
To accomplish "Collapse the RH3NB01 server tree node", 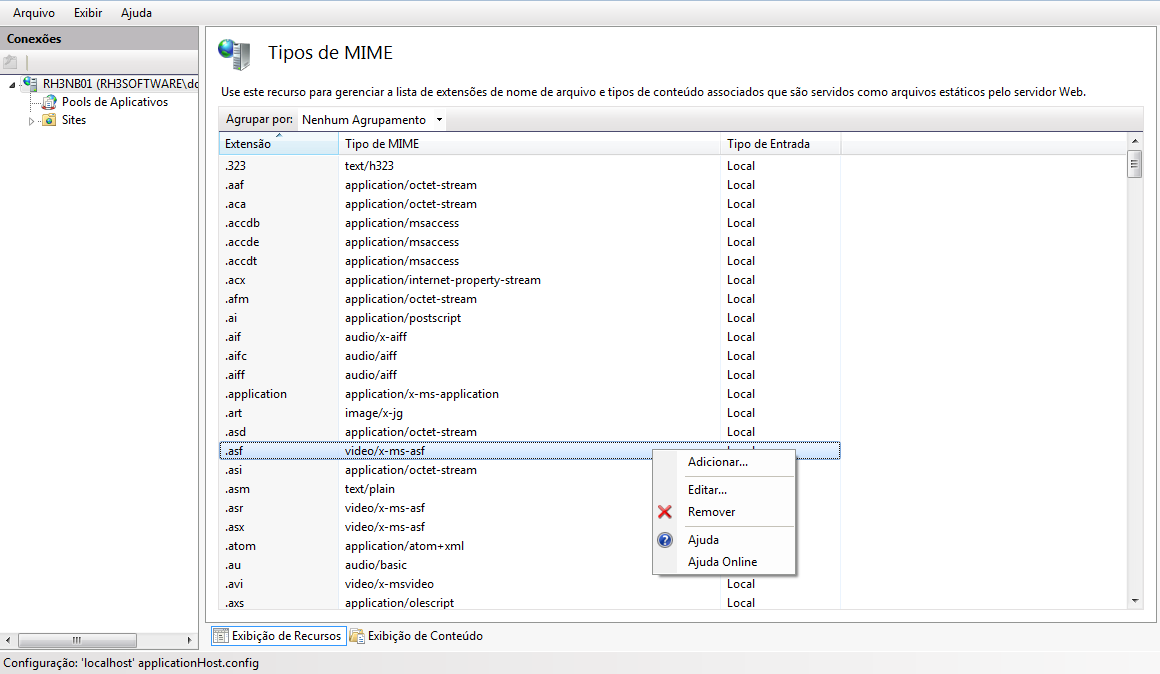I will pos(12,85).
